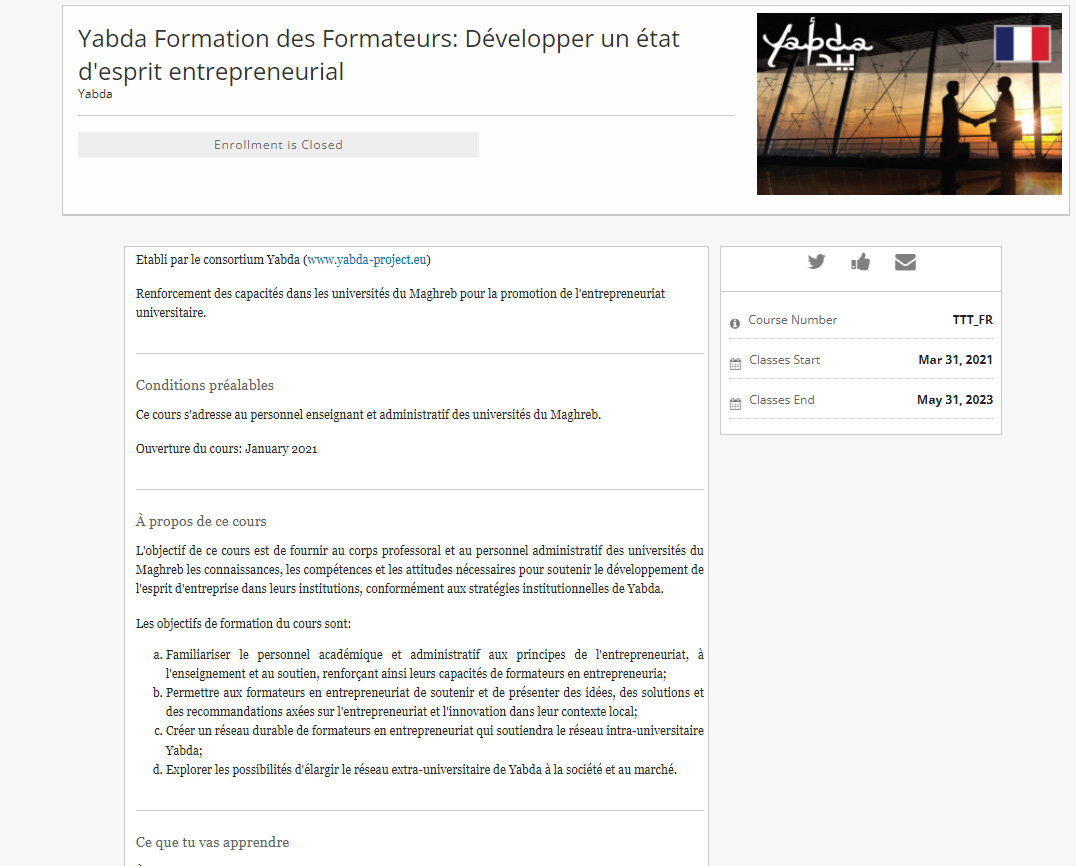
Task: Share the course on Twitter
Action: tap(816, 261)
